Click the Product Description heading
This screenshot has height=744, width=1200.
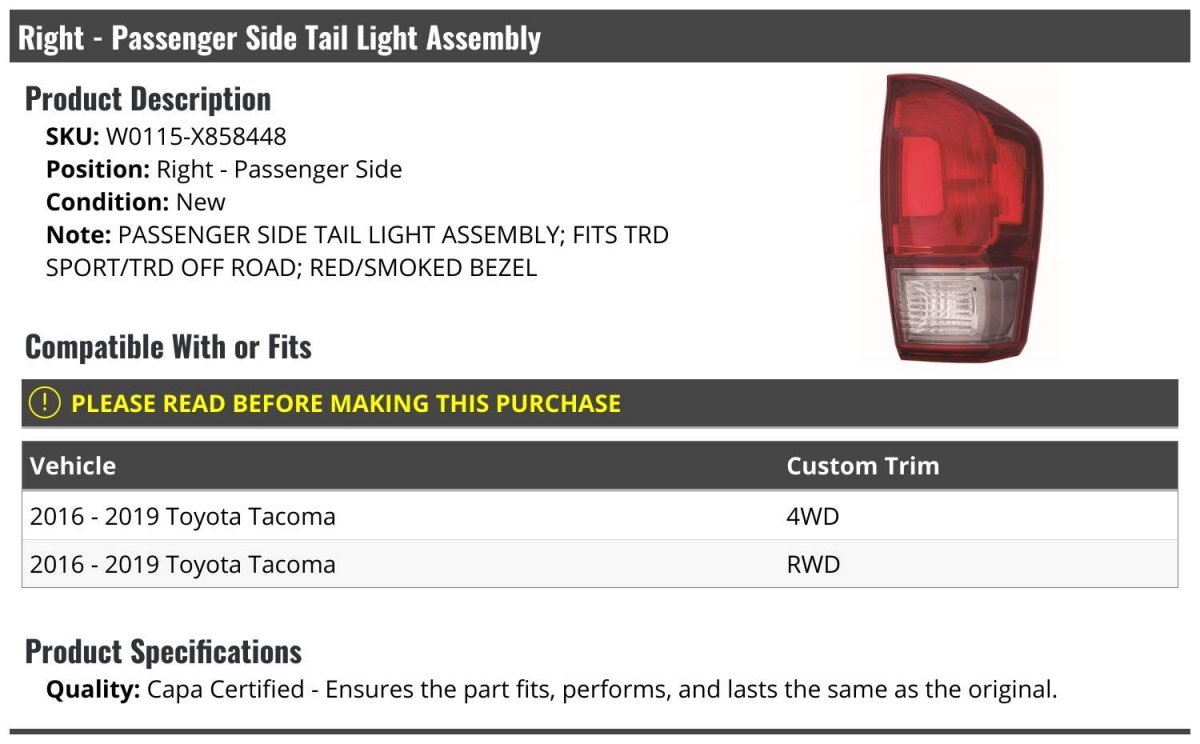coord(148,99)
